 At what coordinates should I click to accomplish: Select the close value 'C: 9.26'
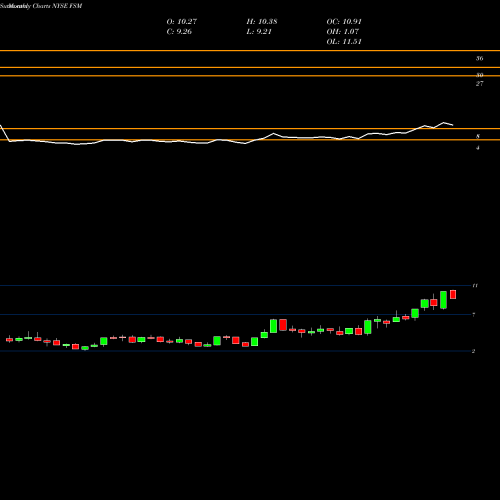pos(179,32)
